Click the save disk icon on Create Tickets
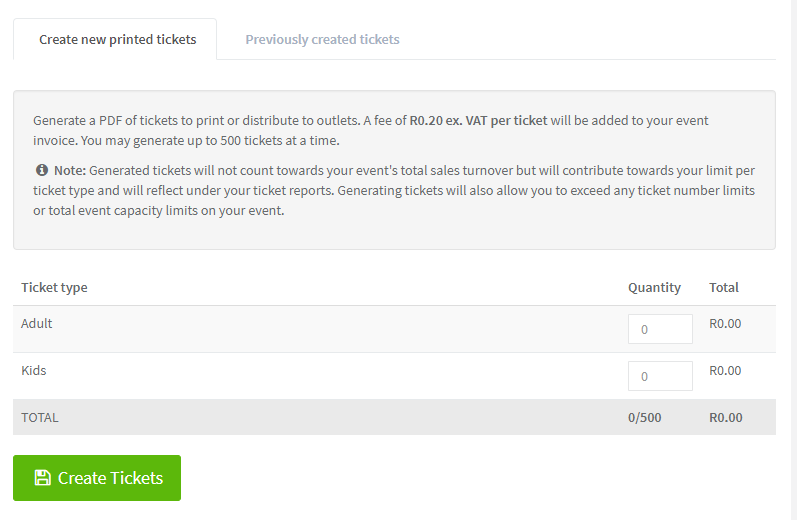 pyautogui.click(x=42, y=478)
